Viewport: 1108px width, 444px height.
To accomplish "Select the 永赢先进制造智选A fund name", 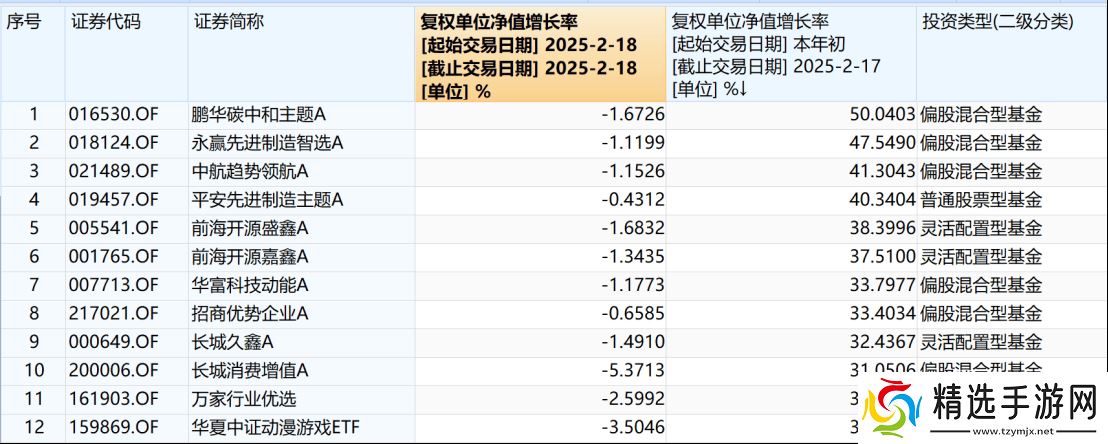I will 267,143.
